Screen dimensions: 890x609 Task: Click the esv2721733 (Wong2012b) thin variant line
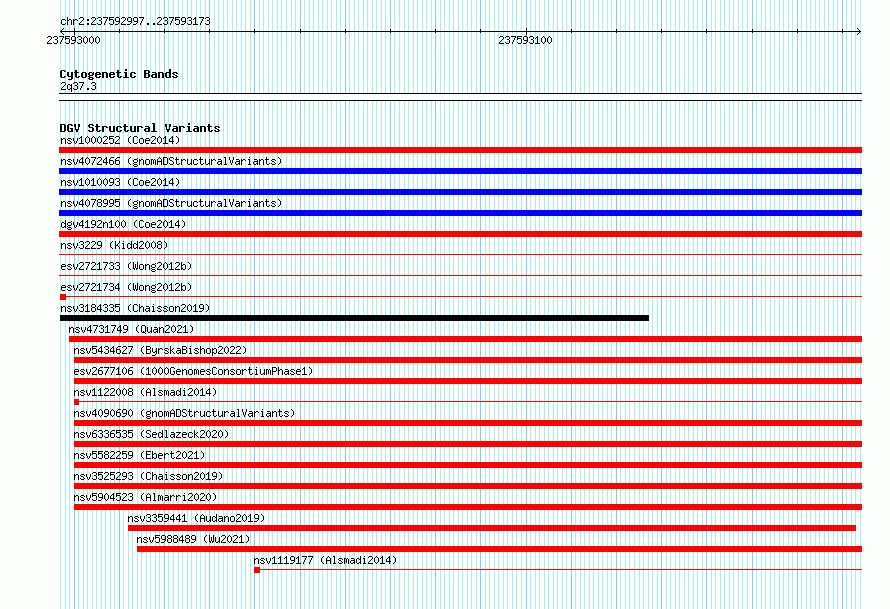click(x=460, y=275)
